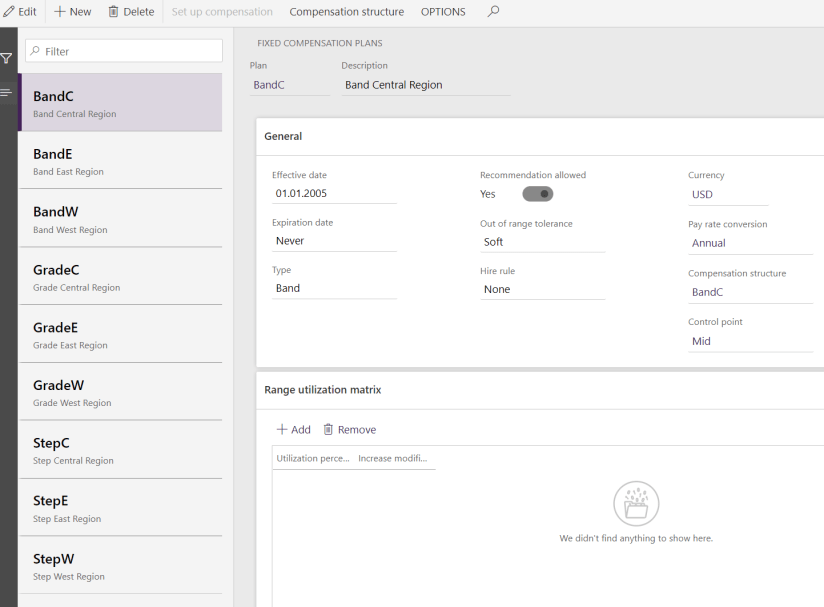Open the Pay rate conversion dropdown

click(x=749, y=243)
